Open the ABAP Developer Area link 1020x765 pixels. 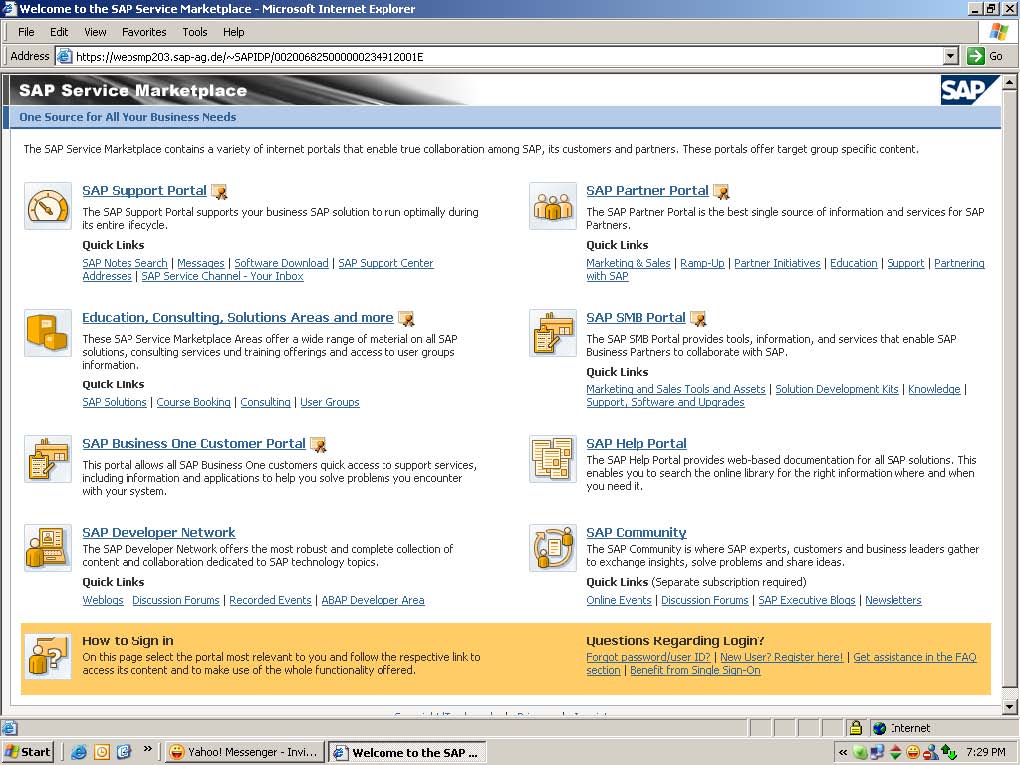[x=373, y=600]
